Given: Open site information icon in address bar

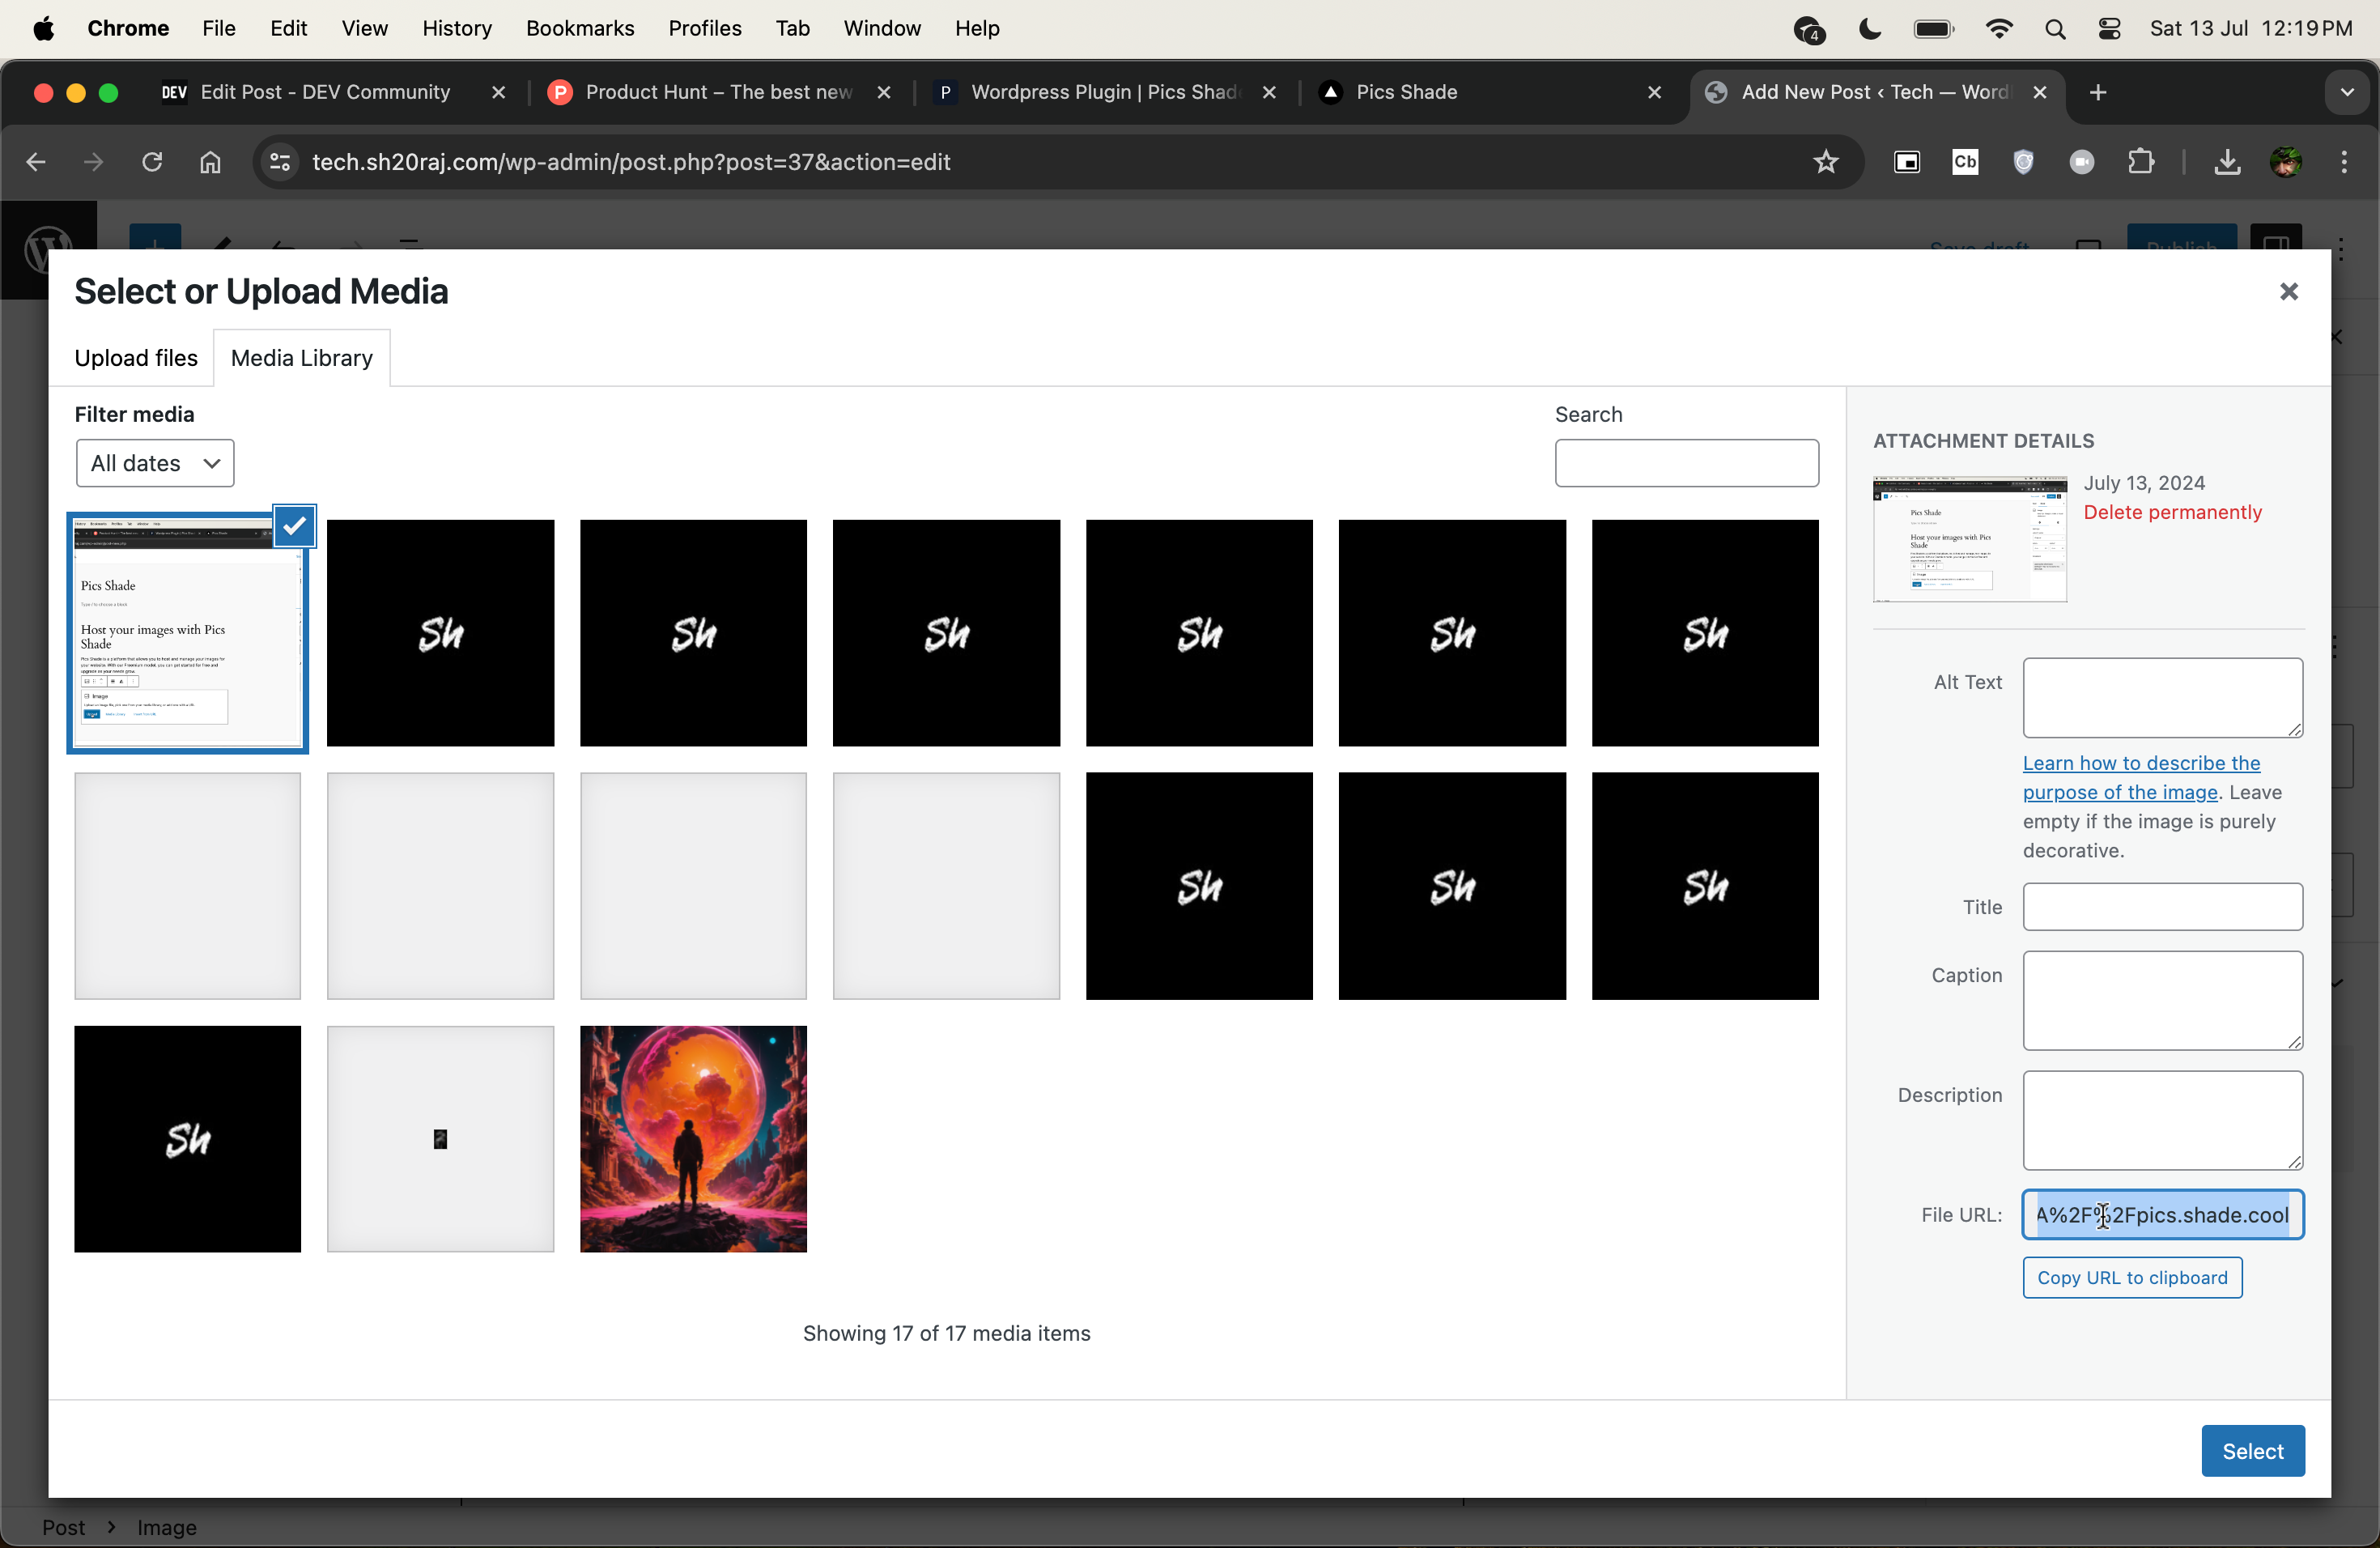Looking at the screenshot, I should coord(280,162).
